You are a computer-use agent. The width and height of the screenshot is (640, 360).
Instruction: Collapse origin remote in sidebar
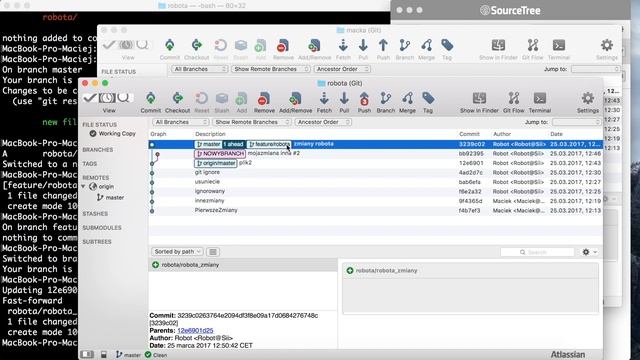(84, 187)
